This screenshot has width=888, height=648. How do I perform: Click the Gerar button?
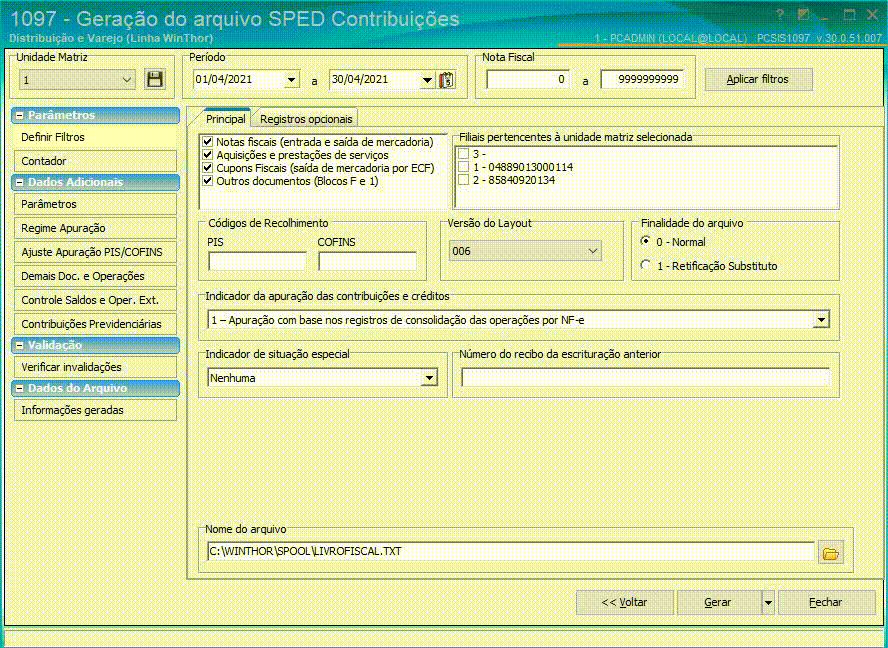click(719, 603)
